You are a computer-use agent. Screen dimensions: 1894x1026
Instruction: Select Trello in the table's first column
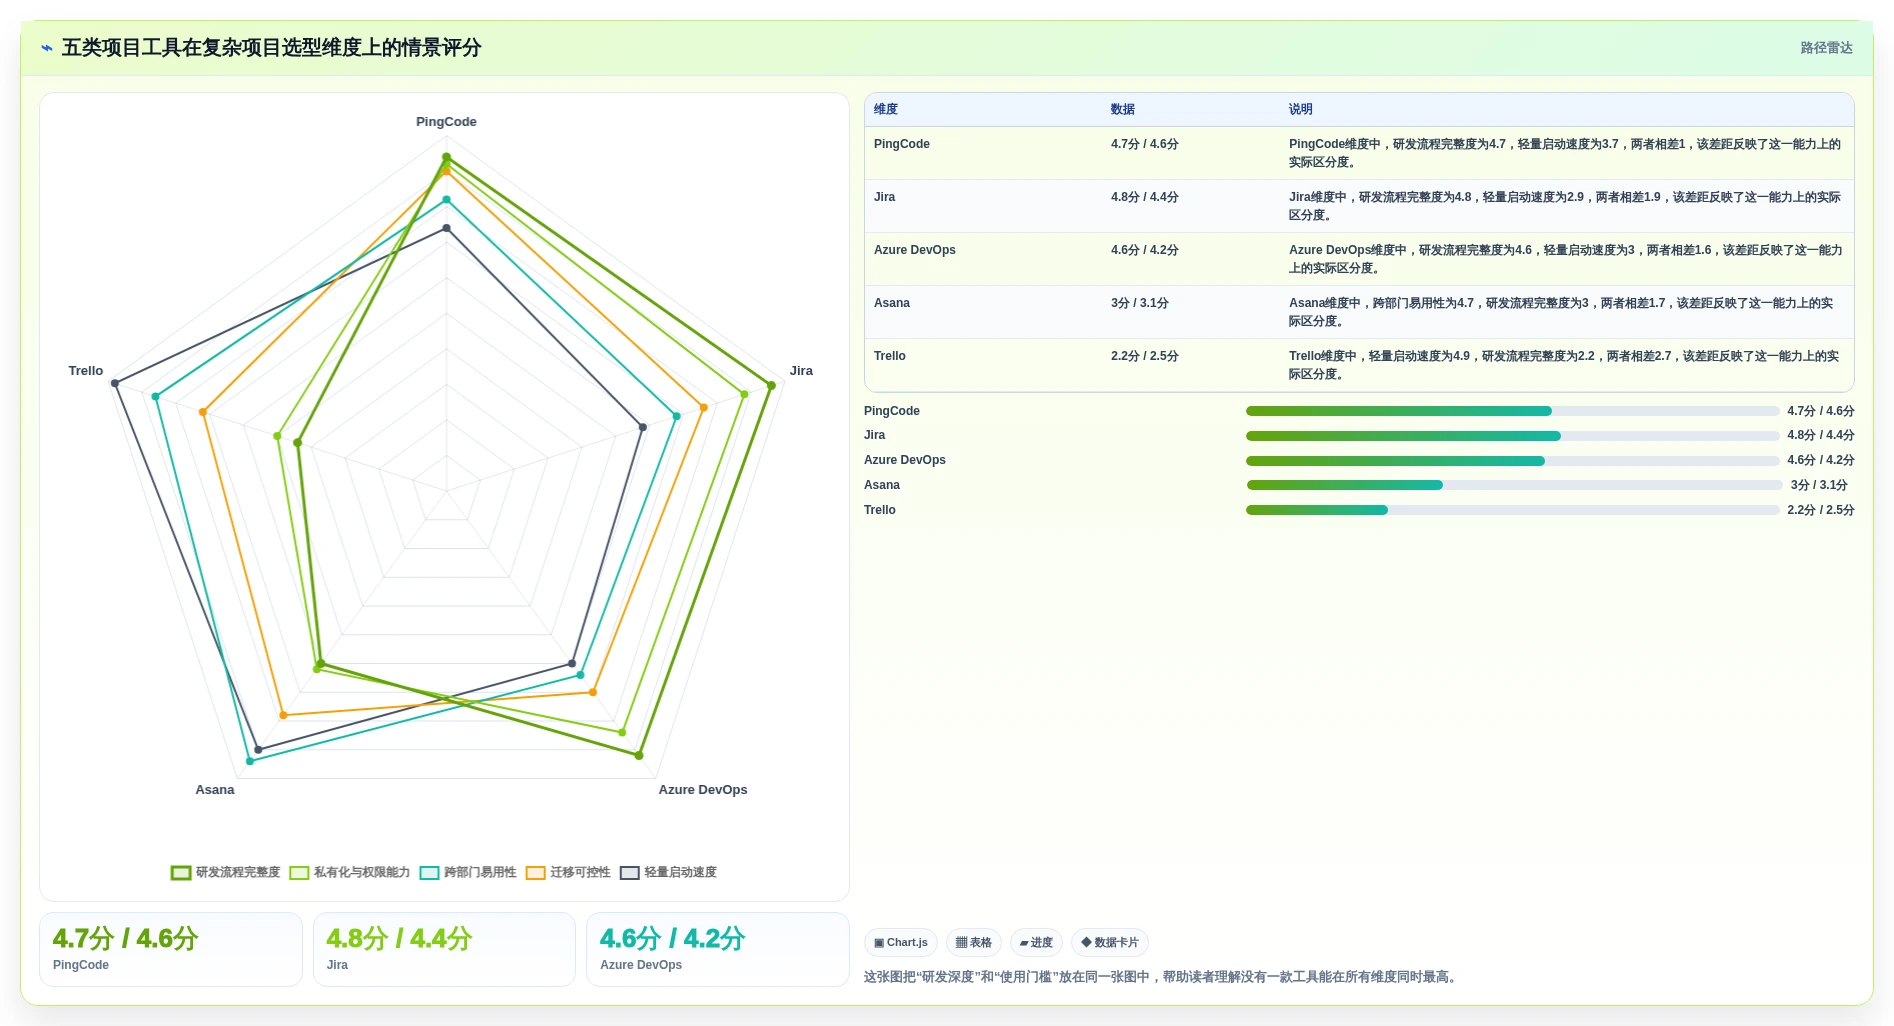(x=890, y=356)
